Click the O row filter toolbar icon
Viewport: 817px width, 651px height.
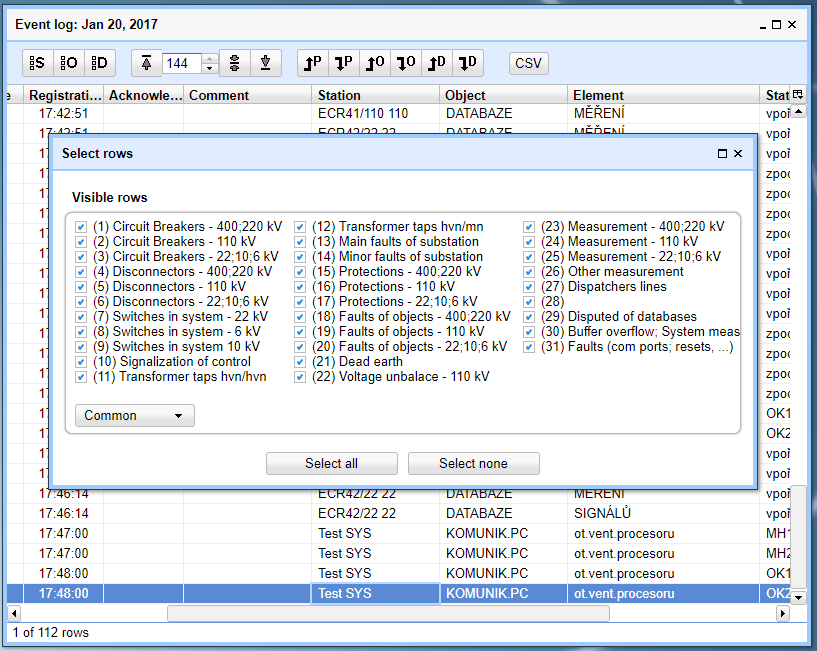[x=69, y=63]
